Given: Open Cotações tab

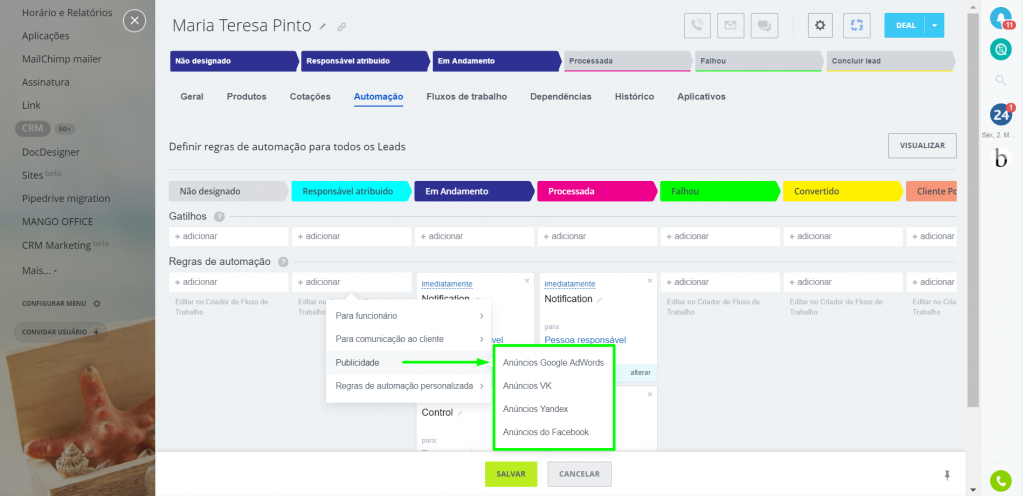Looking at the screenshot, I should tap(310, 97).
